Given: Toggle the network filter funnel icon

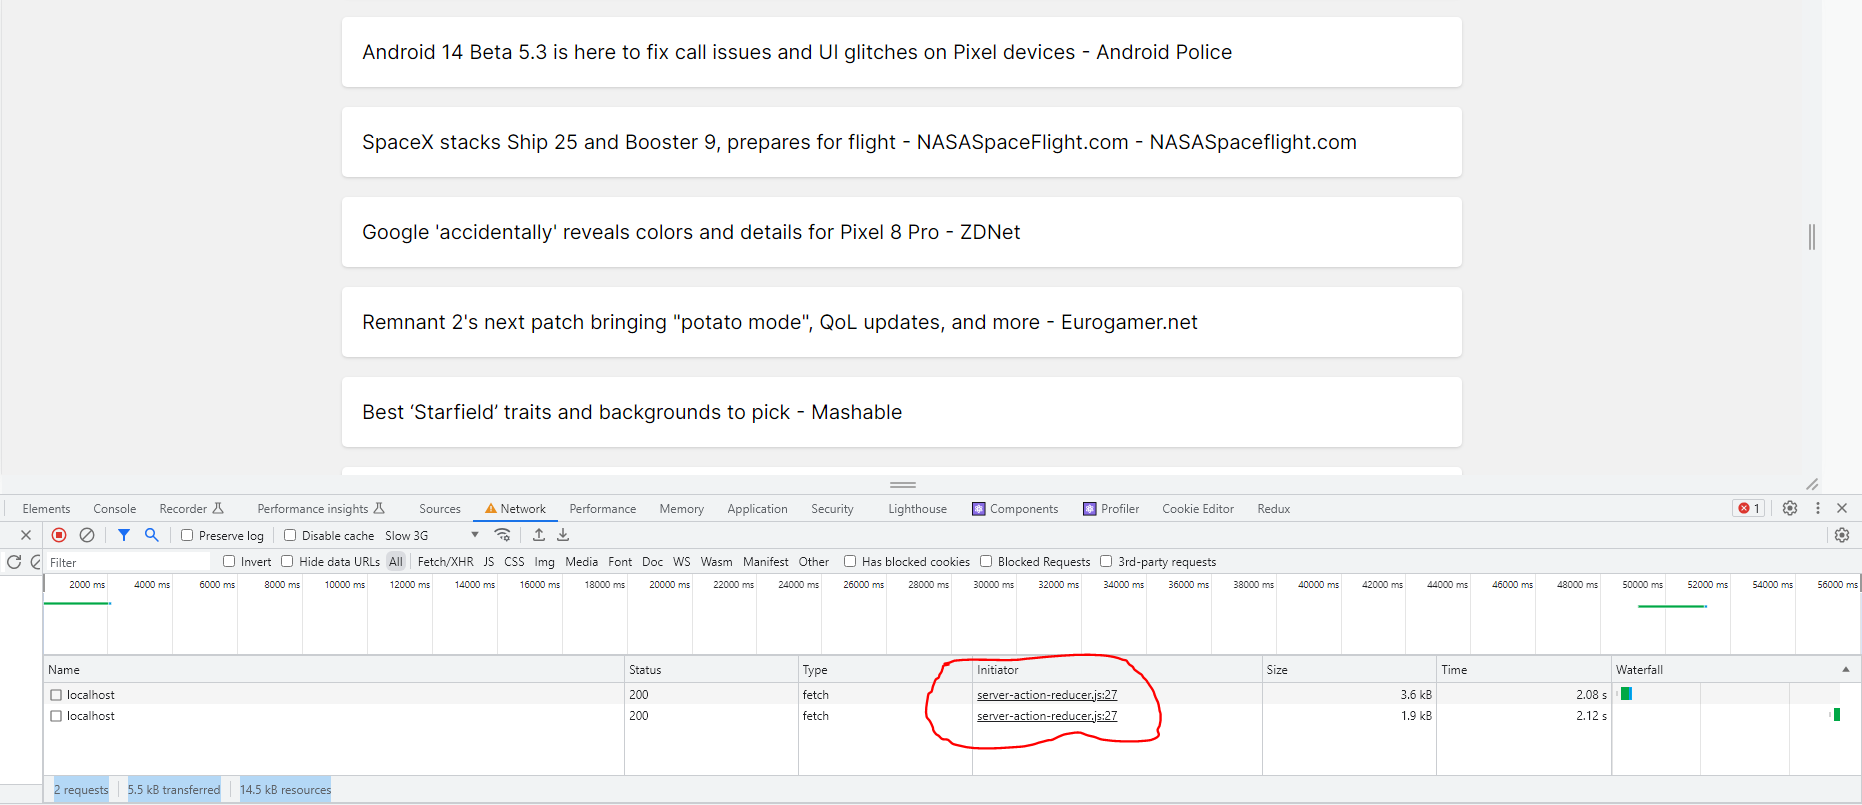Looking at the screenshot, I should click(x=124, y=535).
